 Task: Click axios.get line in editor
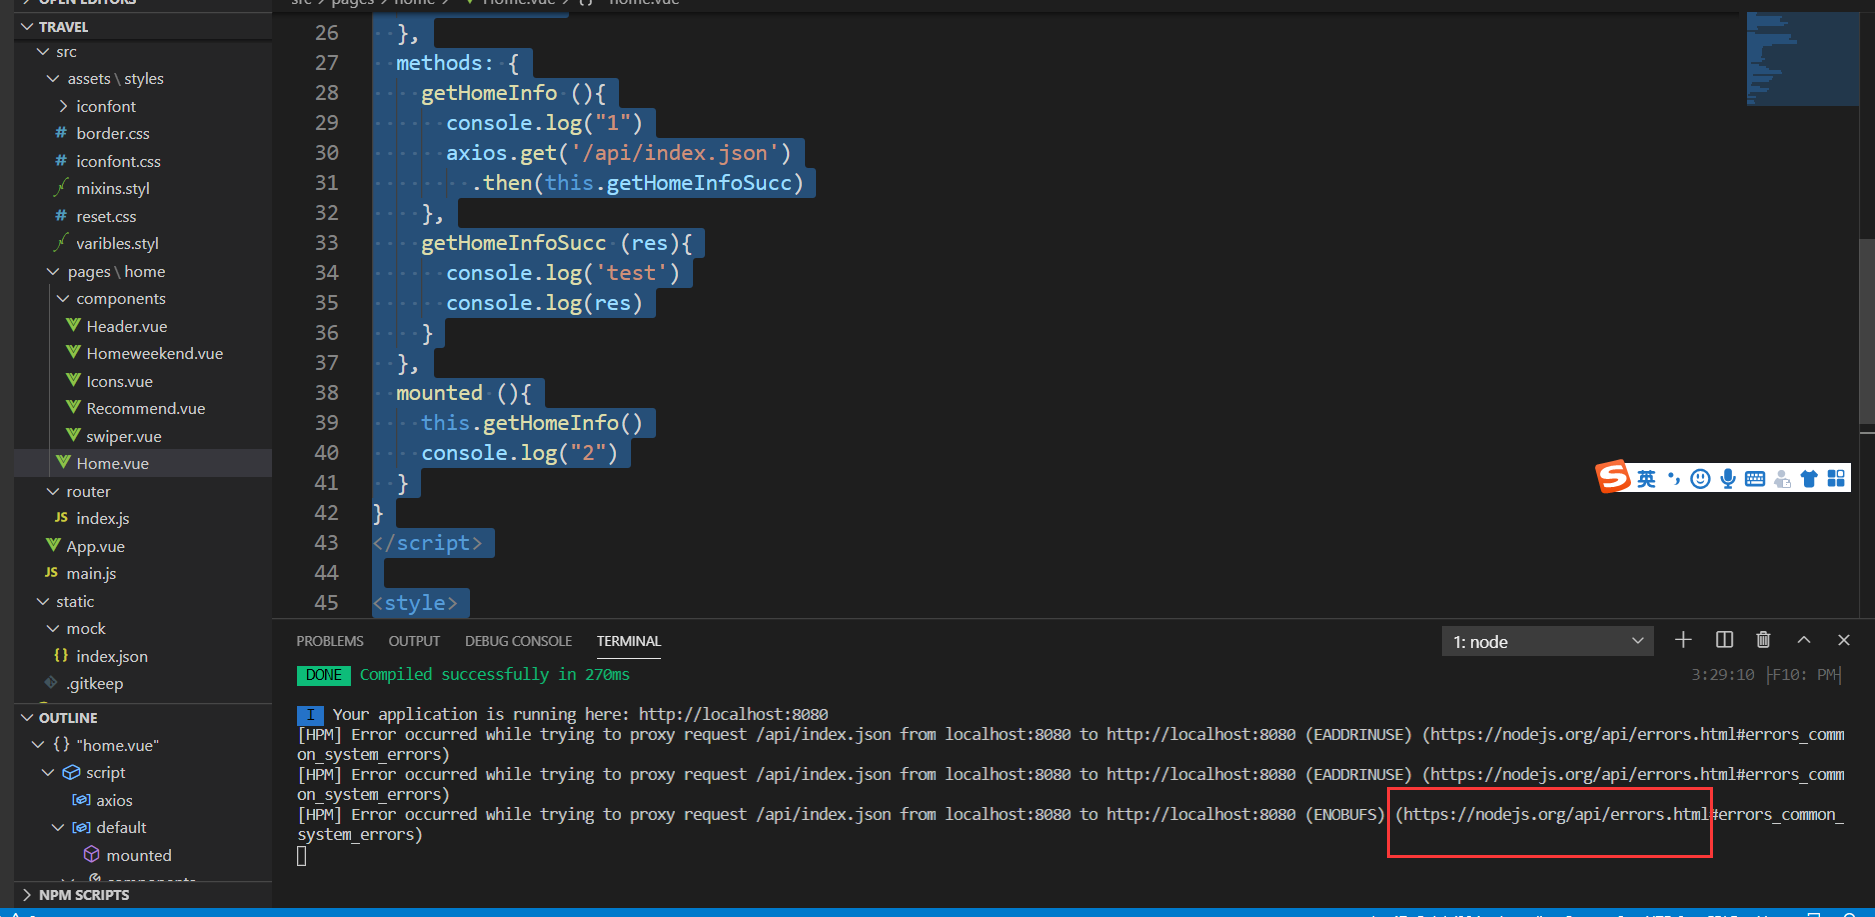(618, 153)
